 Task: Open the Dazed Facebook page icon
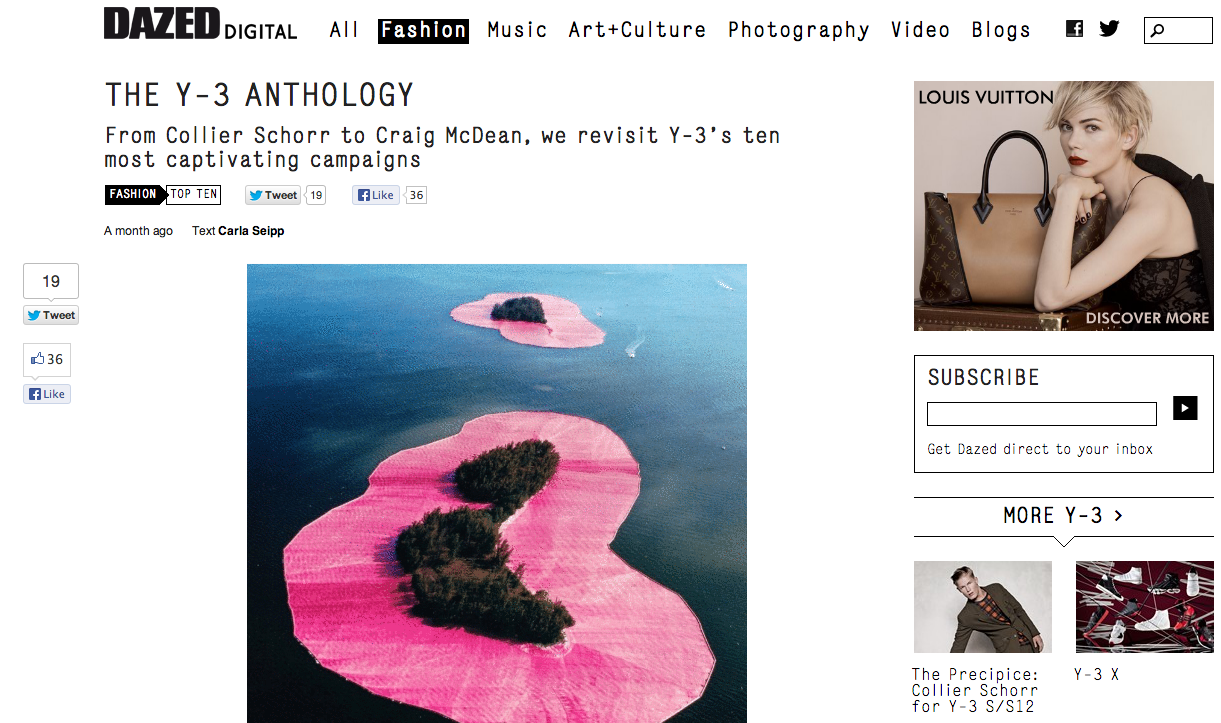pyautogui.click(x=1075, y=29)
